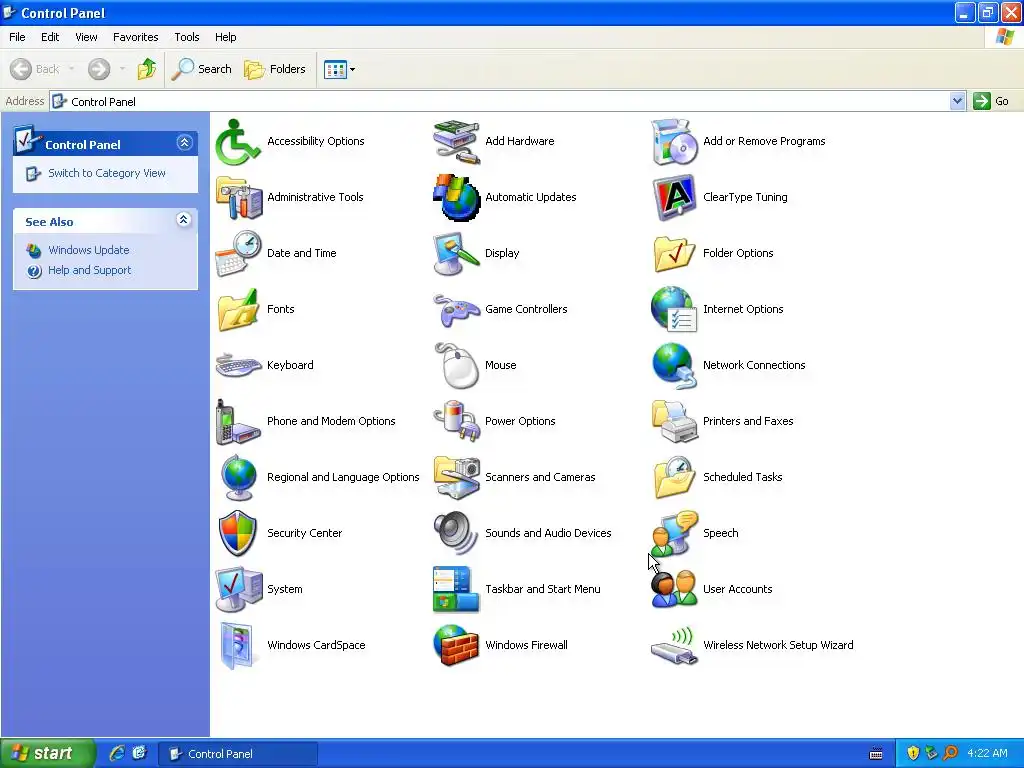Collapse the See Also sidebar section
This screenshot has height=768, width=1024.
(184, 220)
